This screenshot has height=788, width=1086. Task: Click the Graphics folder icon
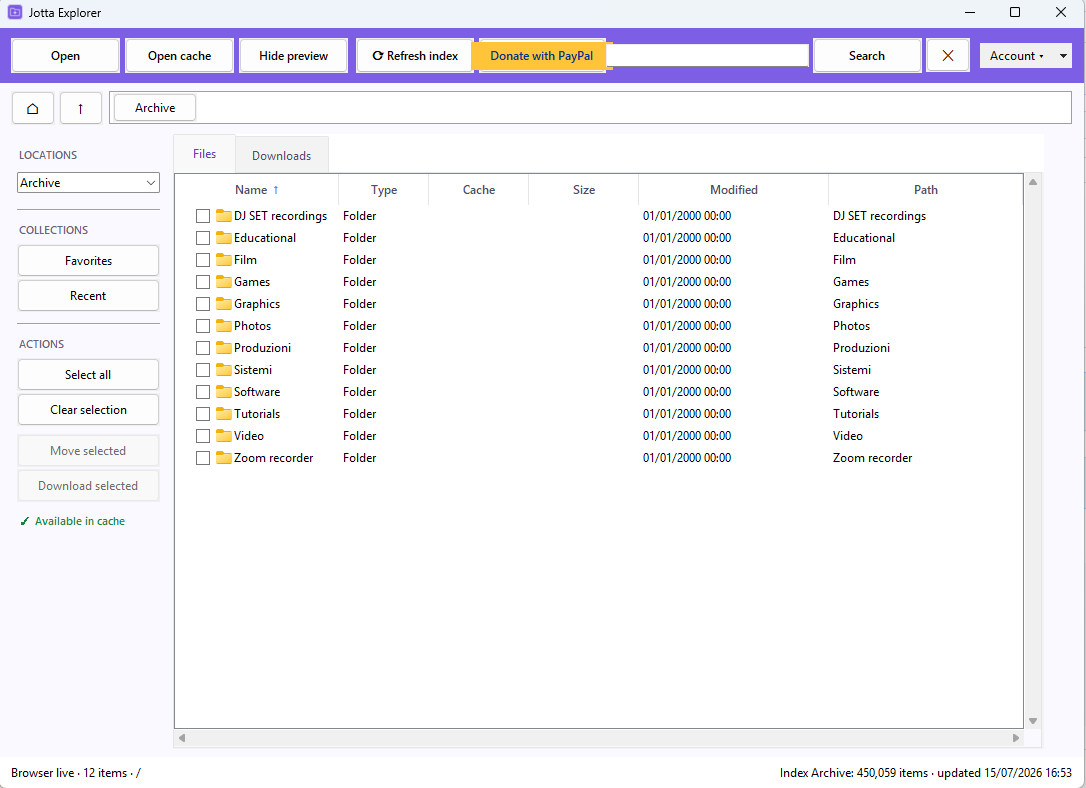click(223, 304)
